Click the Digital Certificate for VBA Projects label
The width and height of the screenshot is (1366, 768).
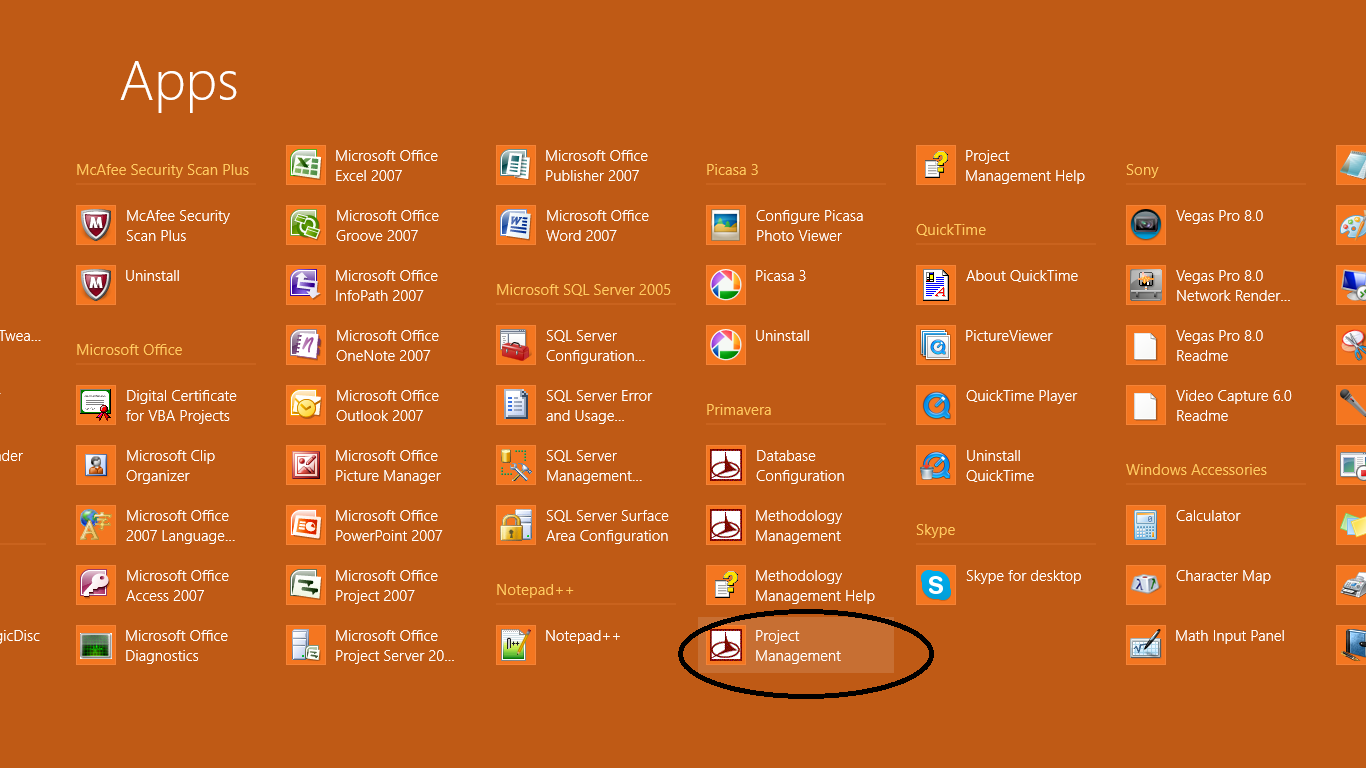point(181,406)
